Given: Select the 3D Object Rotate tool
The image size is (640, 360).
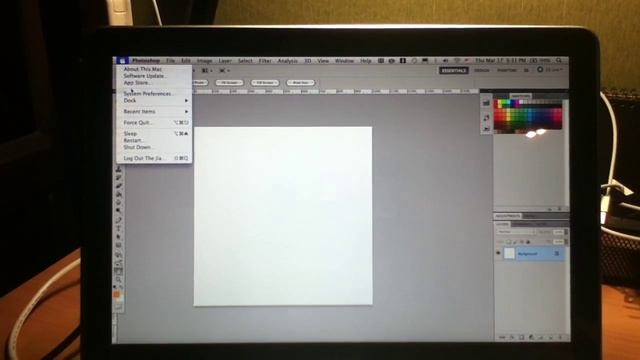Looking at the screenshot, I should 118,255.
